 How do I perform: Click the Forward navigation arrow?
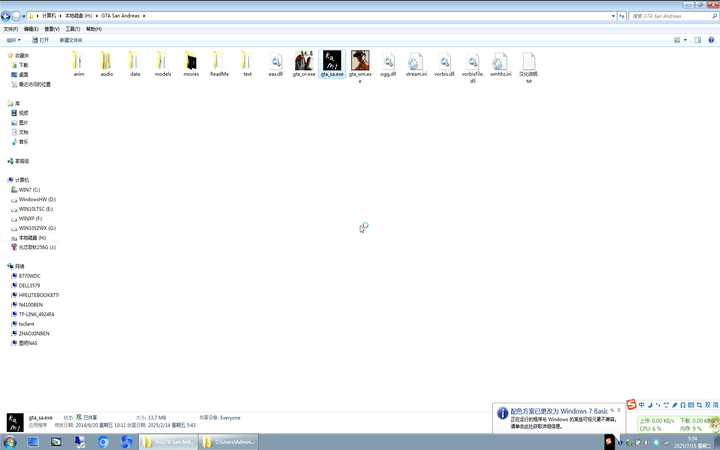[x=16, y=17]
